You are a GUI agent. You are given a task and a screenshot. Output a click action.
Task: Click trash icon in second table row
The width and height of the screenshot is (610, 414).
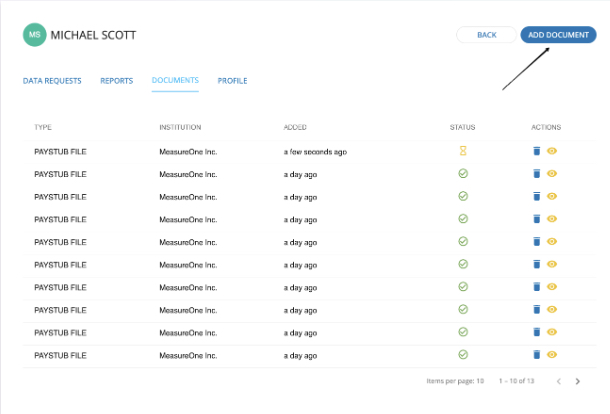coord(536,174)
